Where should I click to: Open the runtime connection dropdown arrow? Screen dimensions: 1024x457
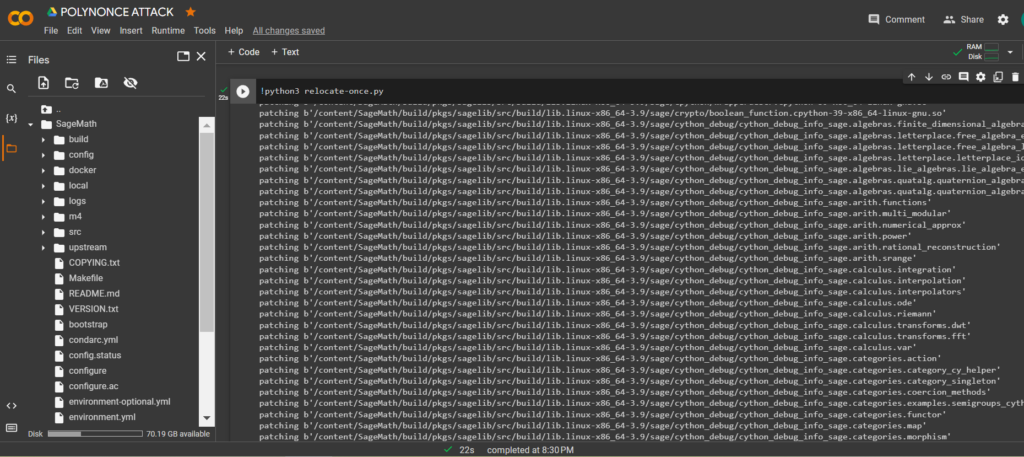pyautogui.click(x=1010, y=52)
